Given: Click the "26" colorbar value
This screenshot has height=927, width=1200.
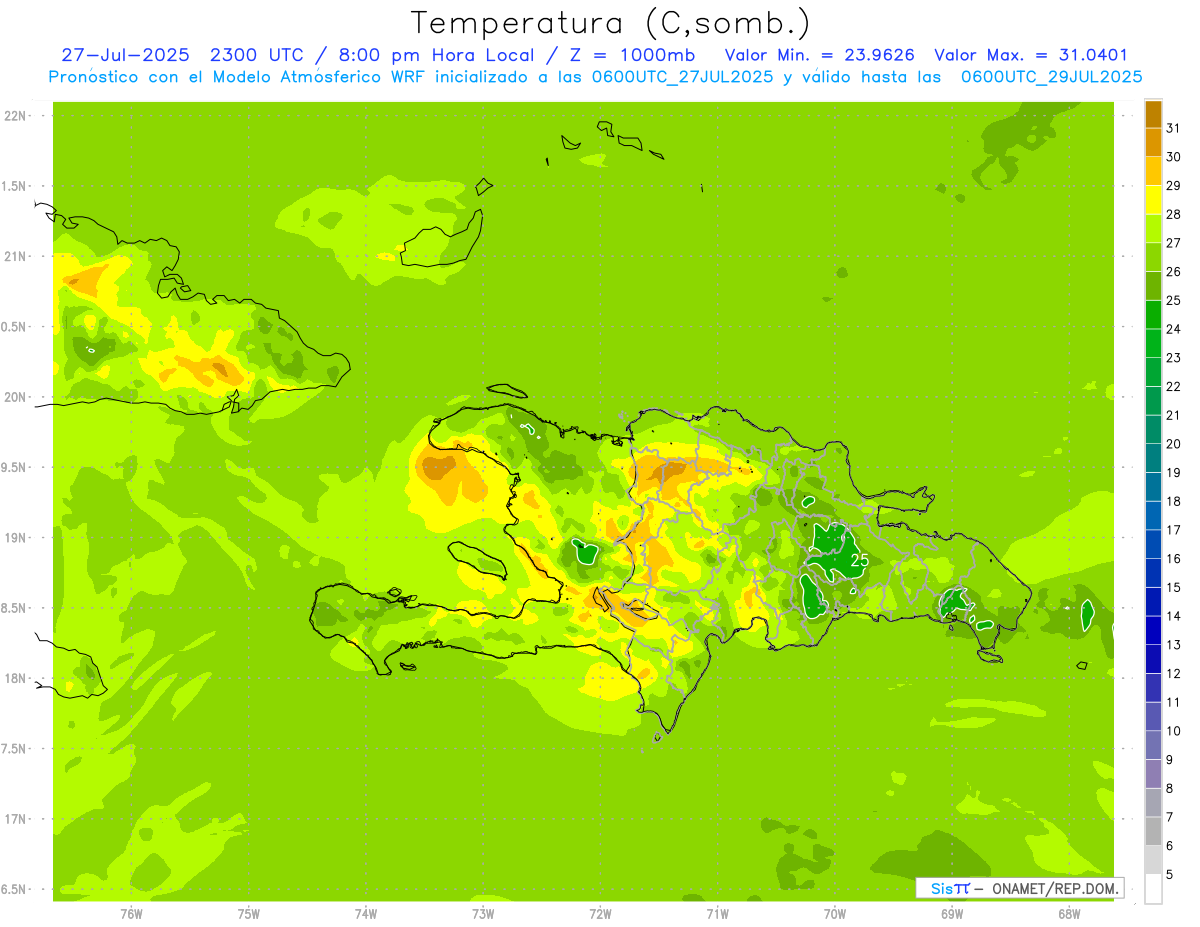Looking at the screenshot, I should click(1175, 271).
